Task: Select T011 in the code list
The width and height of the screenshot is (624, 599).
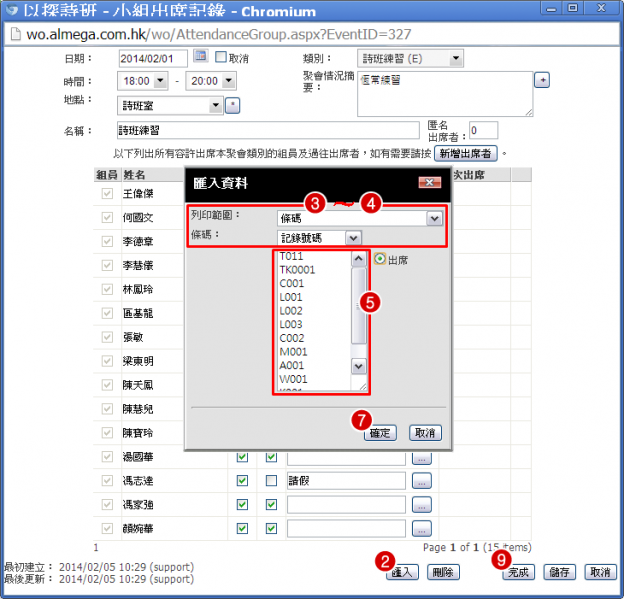Action: pyautogui.click(x=291, y=256)
